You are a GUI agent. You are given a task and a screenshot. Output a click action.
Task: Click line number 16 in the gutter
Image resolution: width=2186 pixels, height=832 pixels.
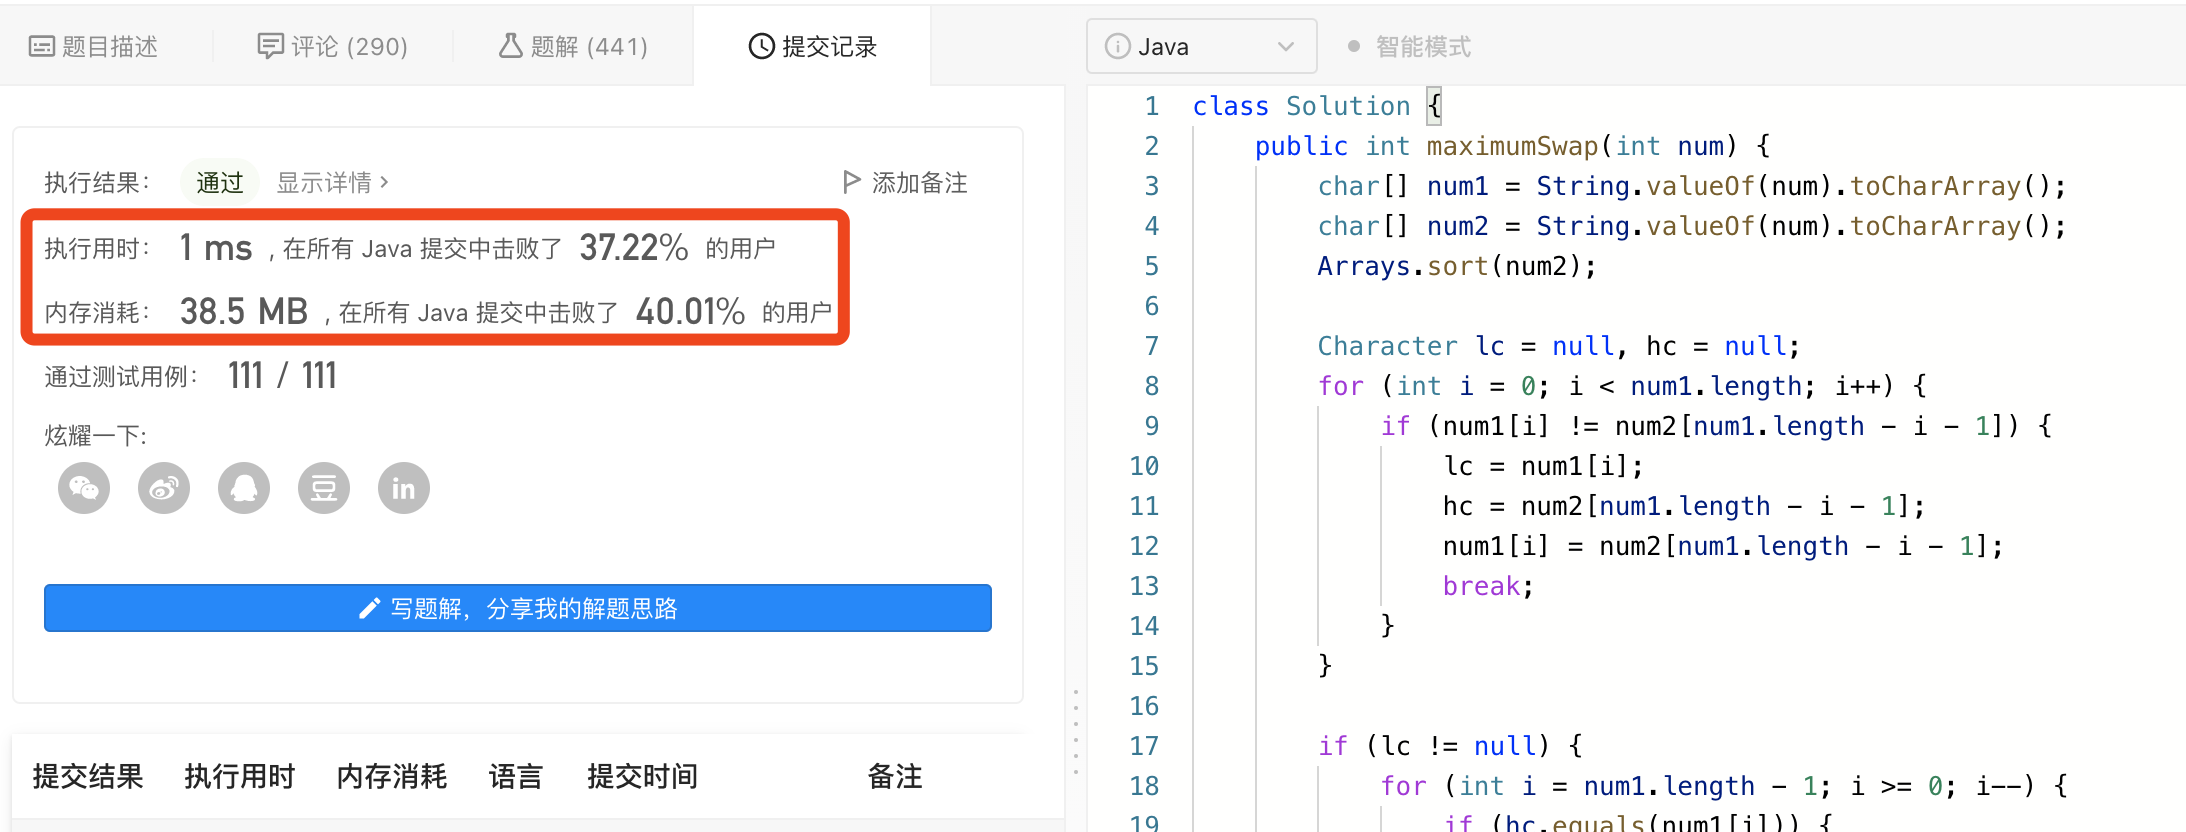coord(1144,706)
